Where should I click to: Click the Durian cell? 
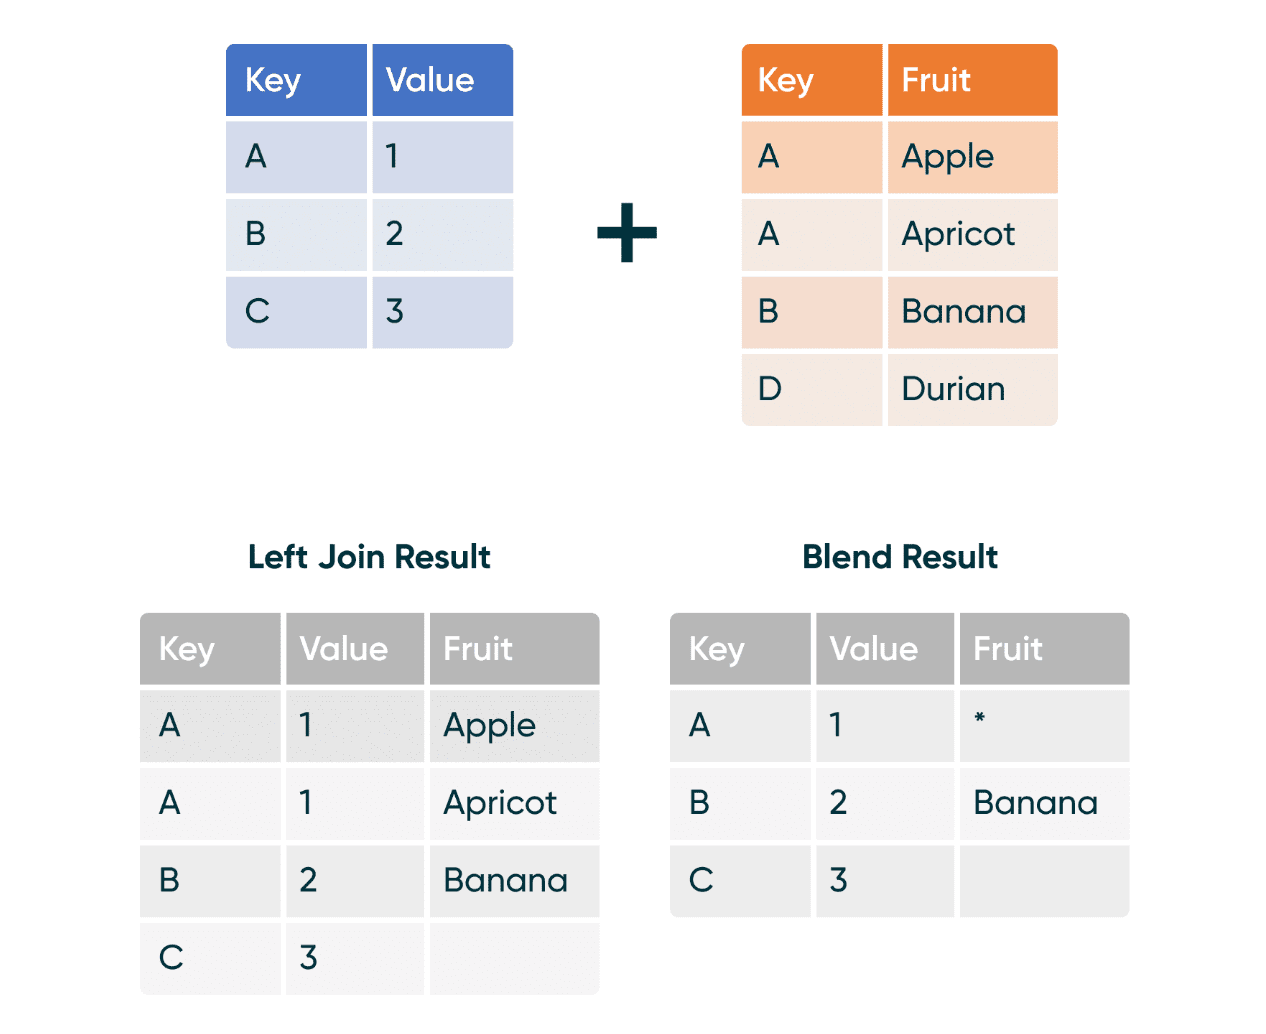pos(972,389)
